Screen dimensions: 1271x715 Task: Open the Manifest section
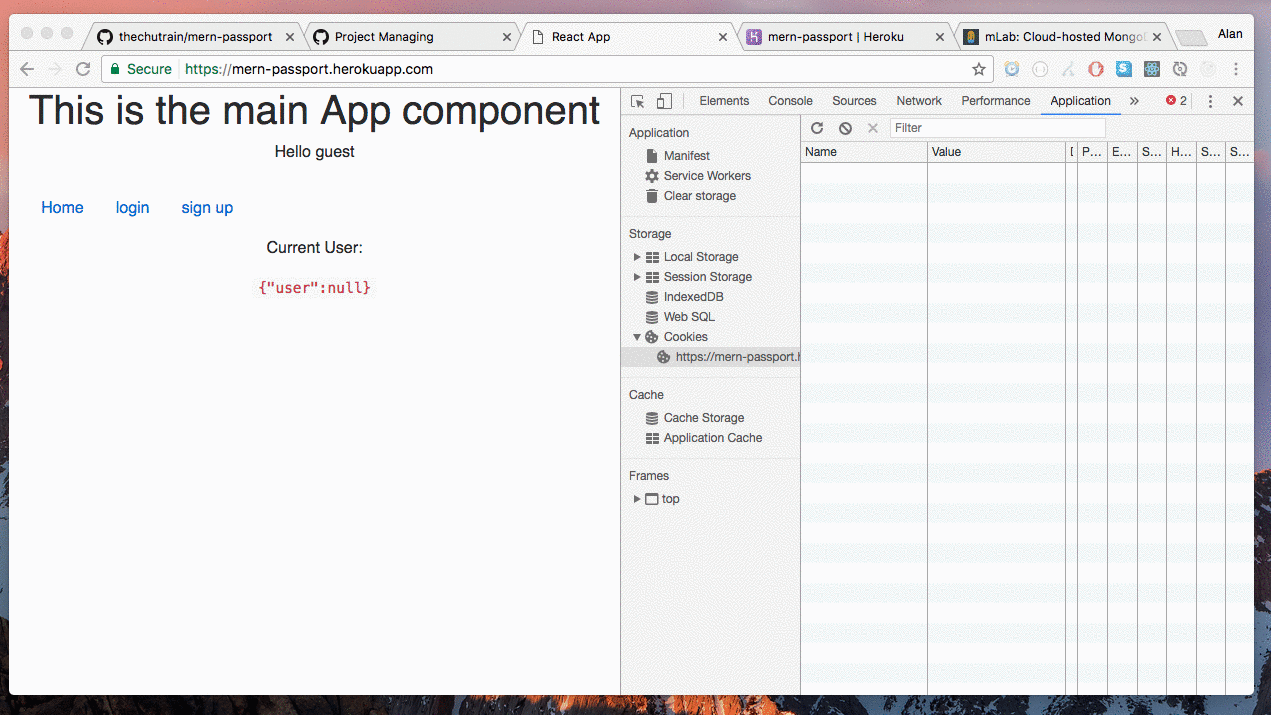pyautogui.click(x=686, y=156)
